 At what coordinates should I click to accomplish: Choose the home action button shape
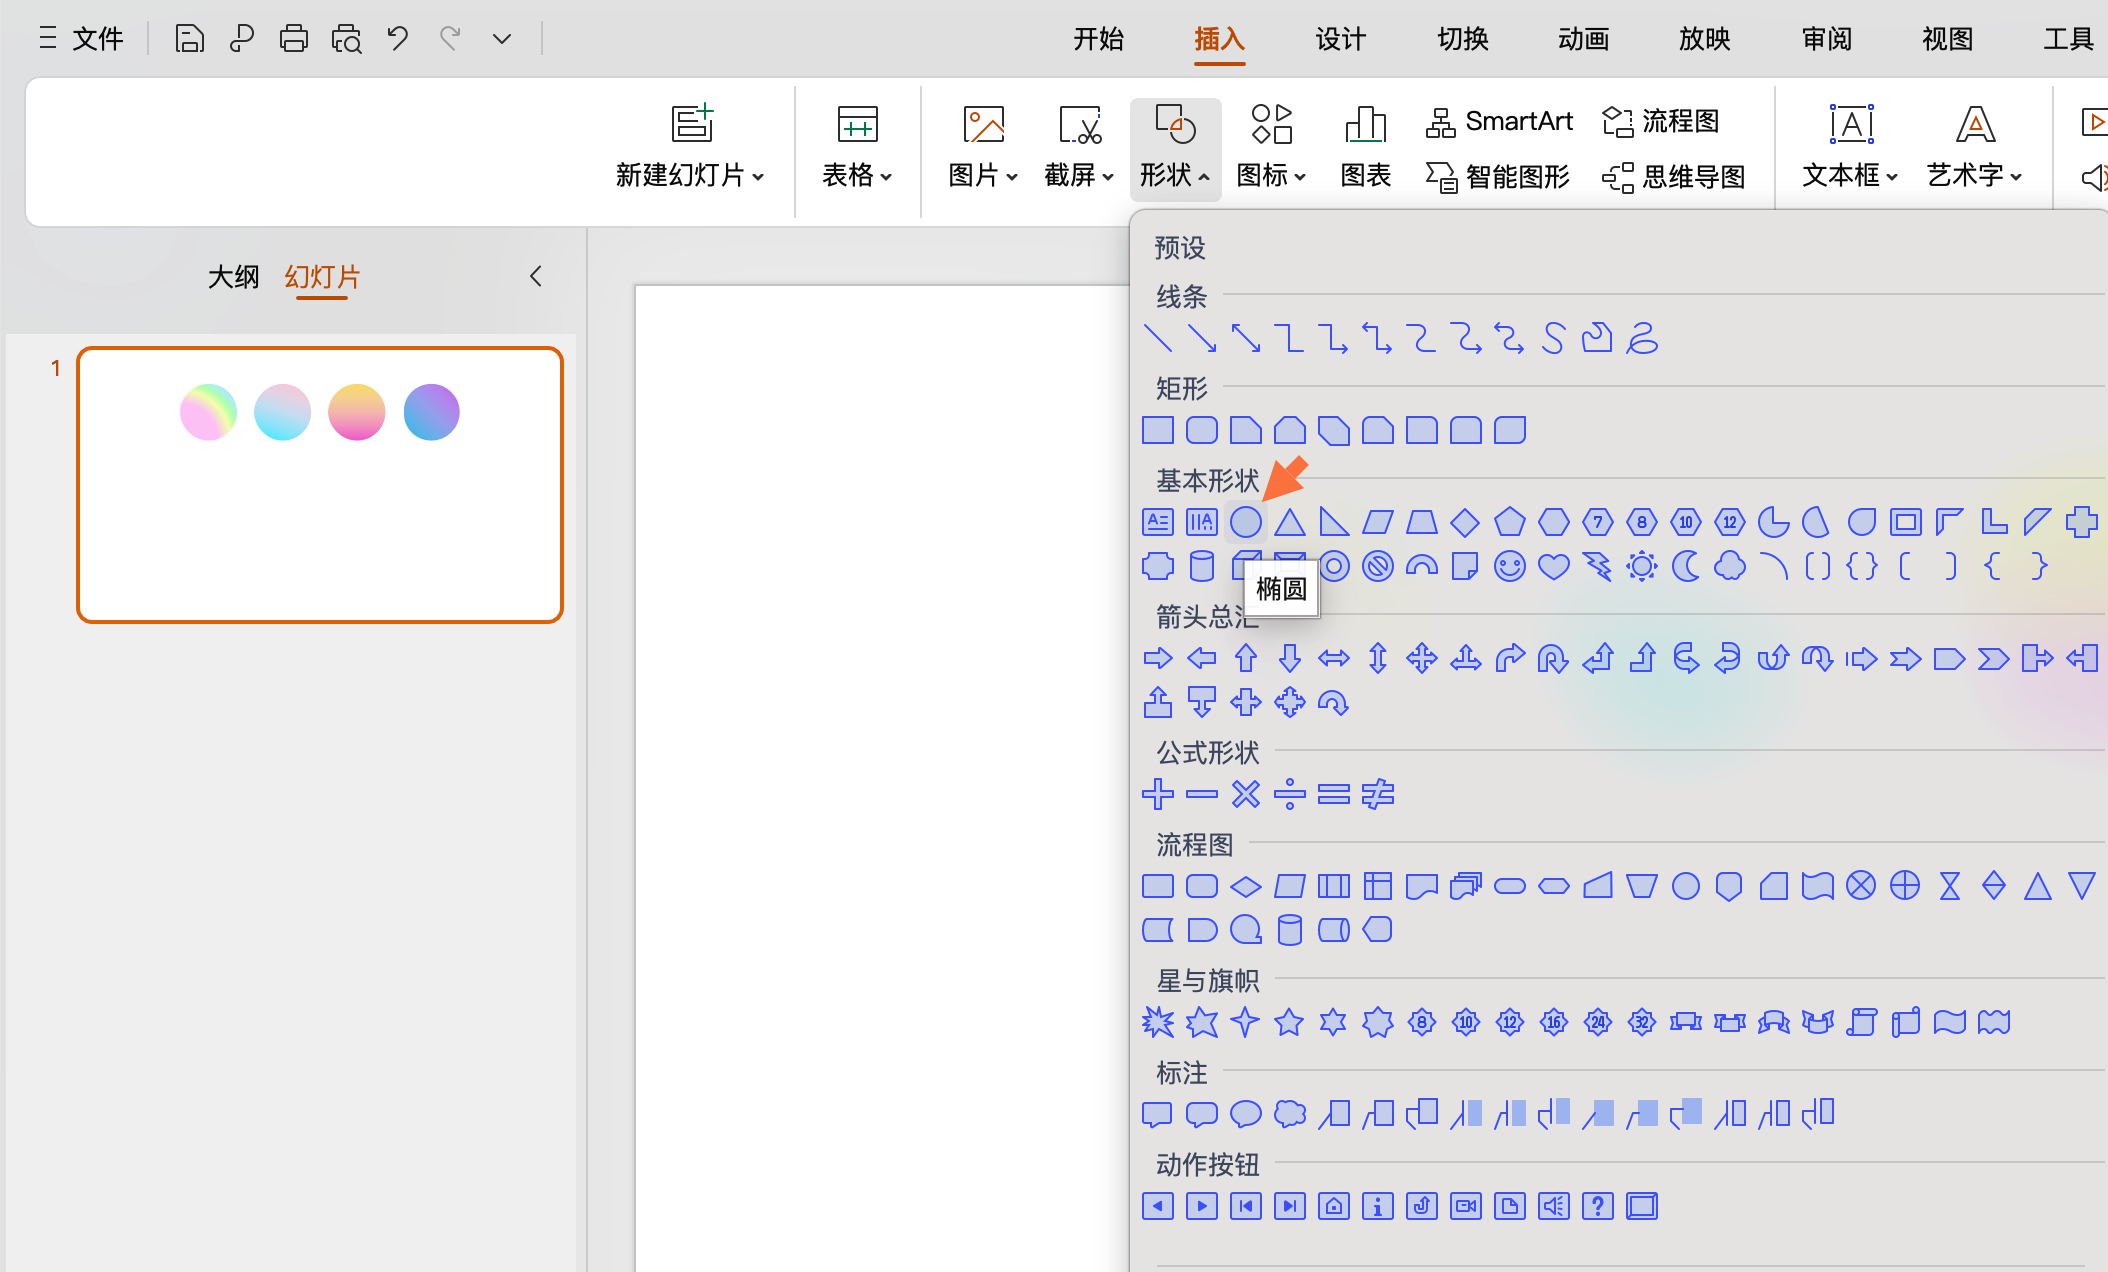click(x=1333, y=1206)
